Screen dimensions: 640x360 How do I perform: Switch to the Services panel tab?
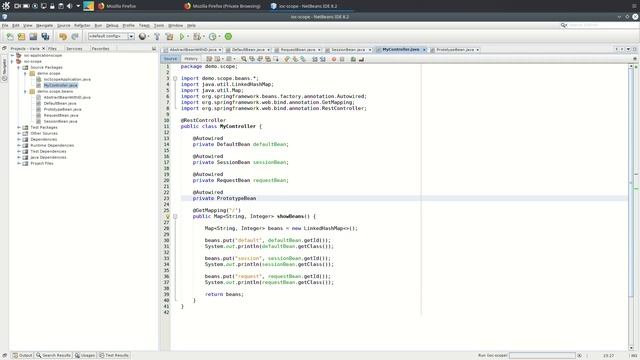[x=74, y=49]
